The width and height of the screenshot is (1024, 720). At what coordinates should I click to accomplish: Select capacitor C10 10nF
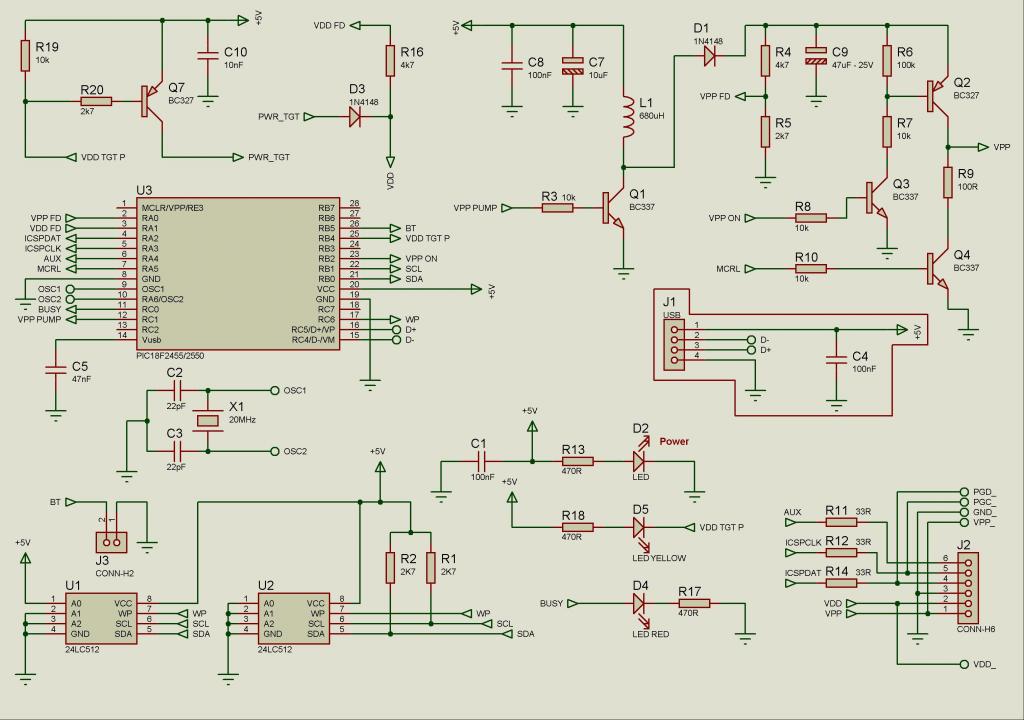pos(208,56)
